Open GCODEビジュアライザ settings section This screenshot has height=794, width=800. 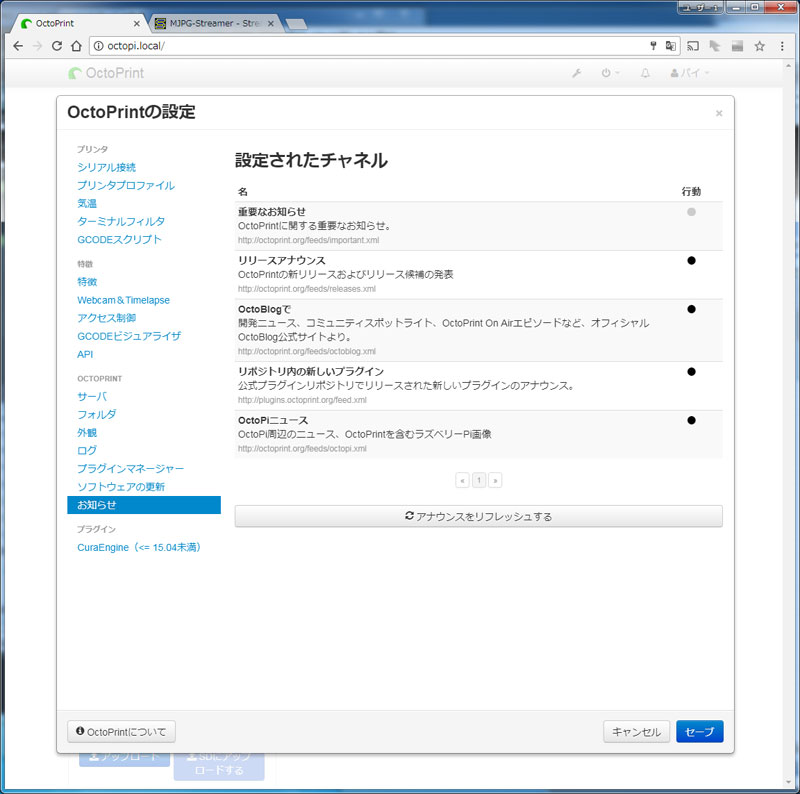tap(129, 336)
